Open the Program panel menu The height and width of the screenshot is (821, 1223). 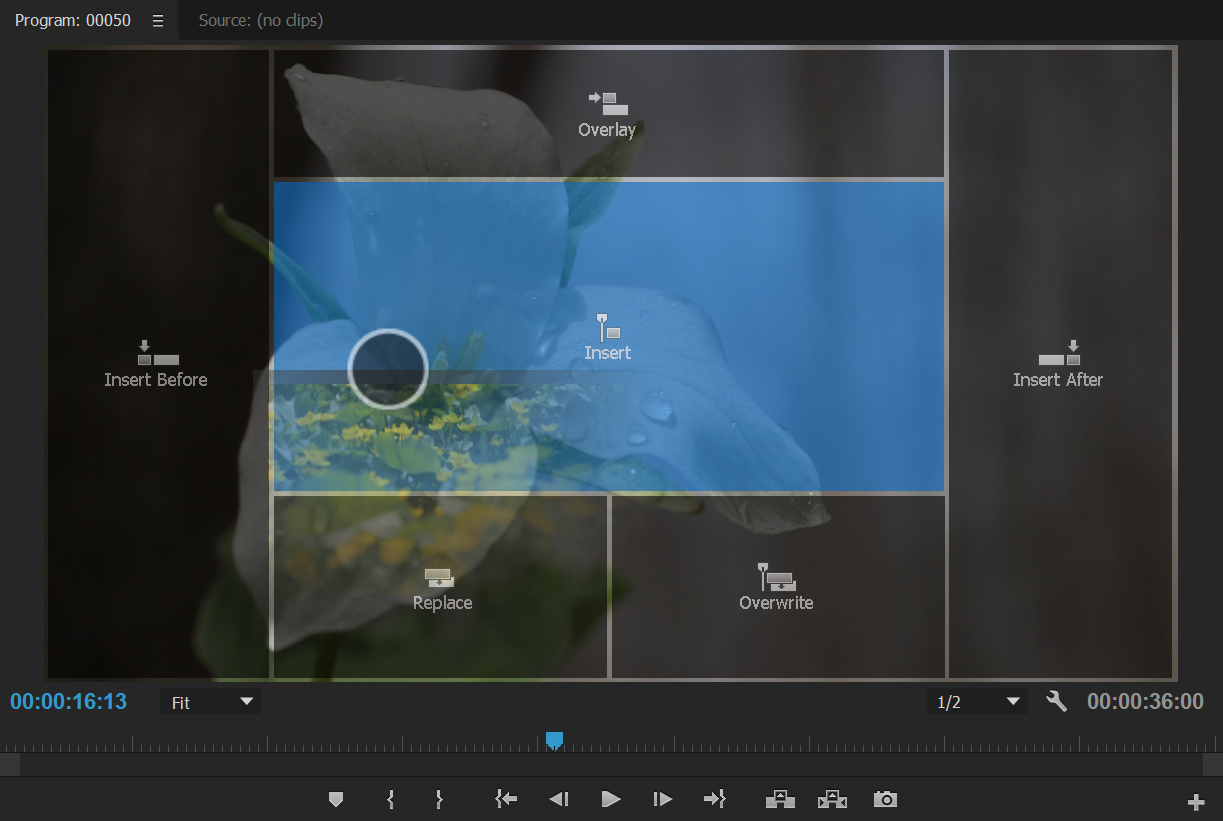157,19
